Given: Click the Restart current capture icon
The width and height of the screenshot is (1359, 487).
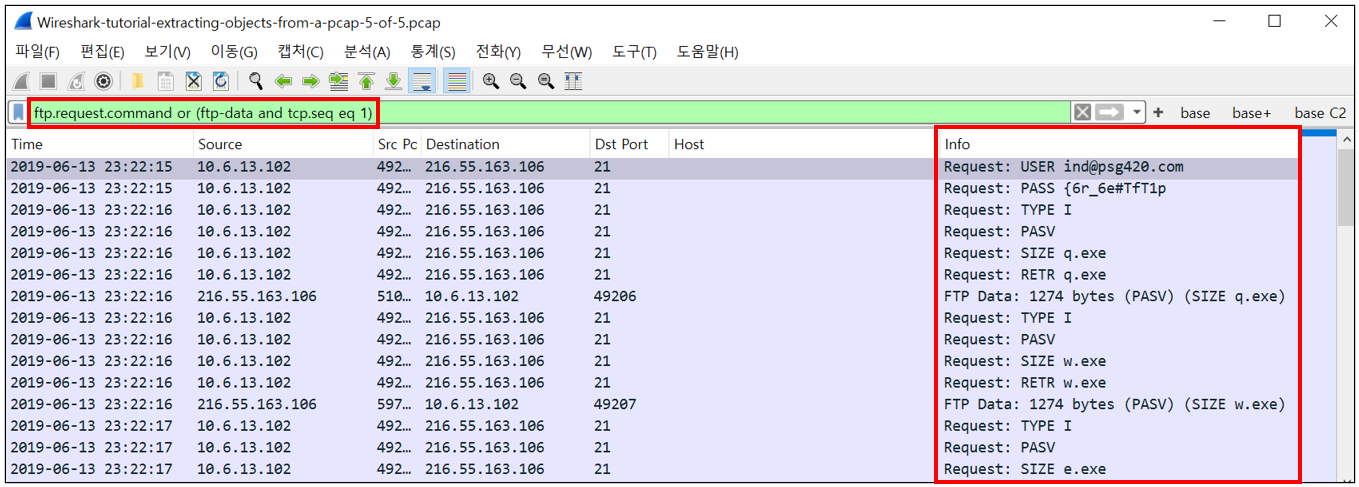Looking at the screenshot, I should coord(75,81).
